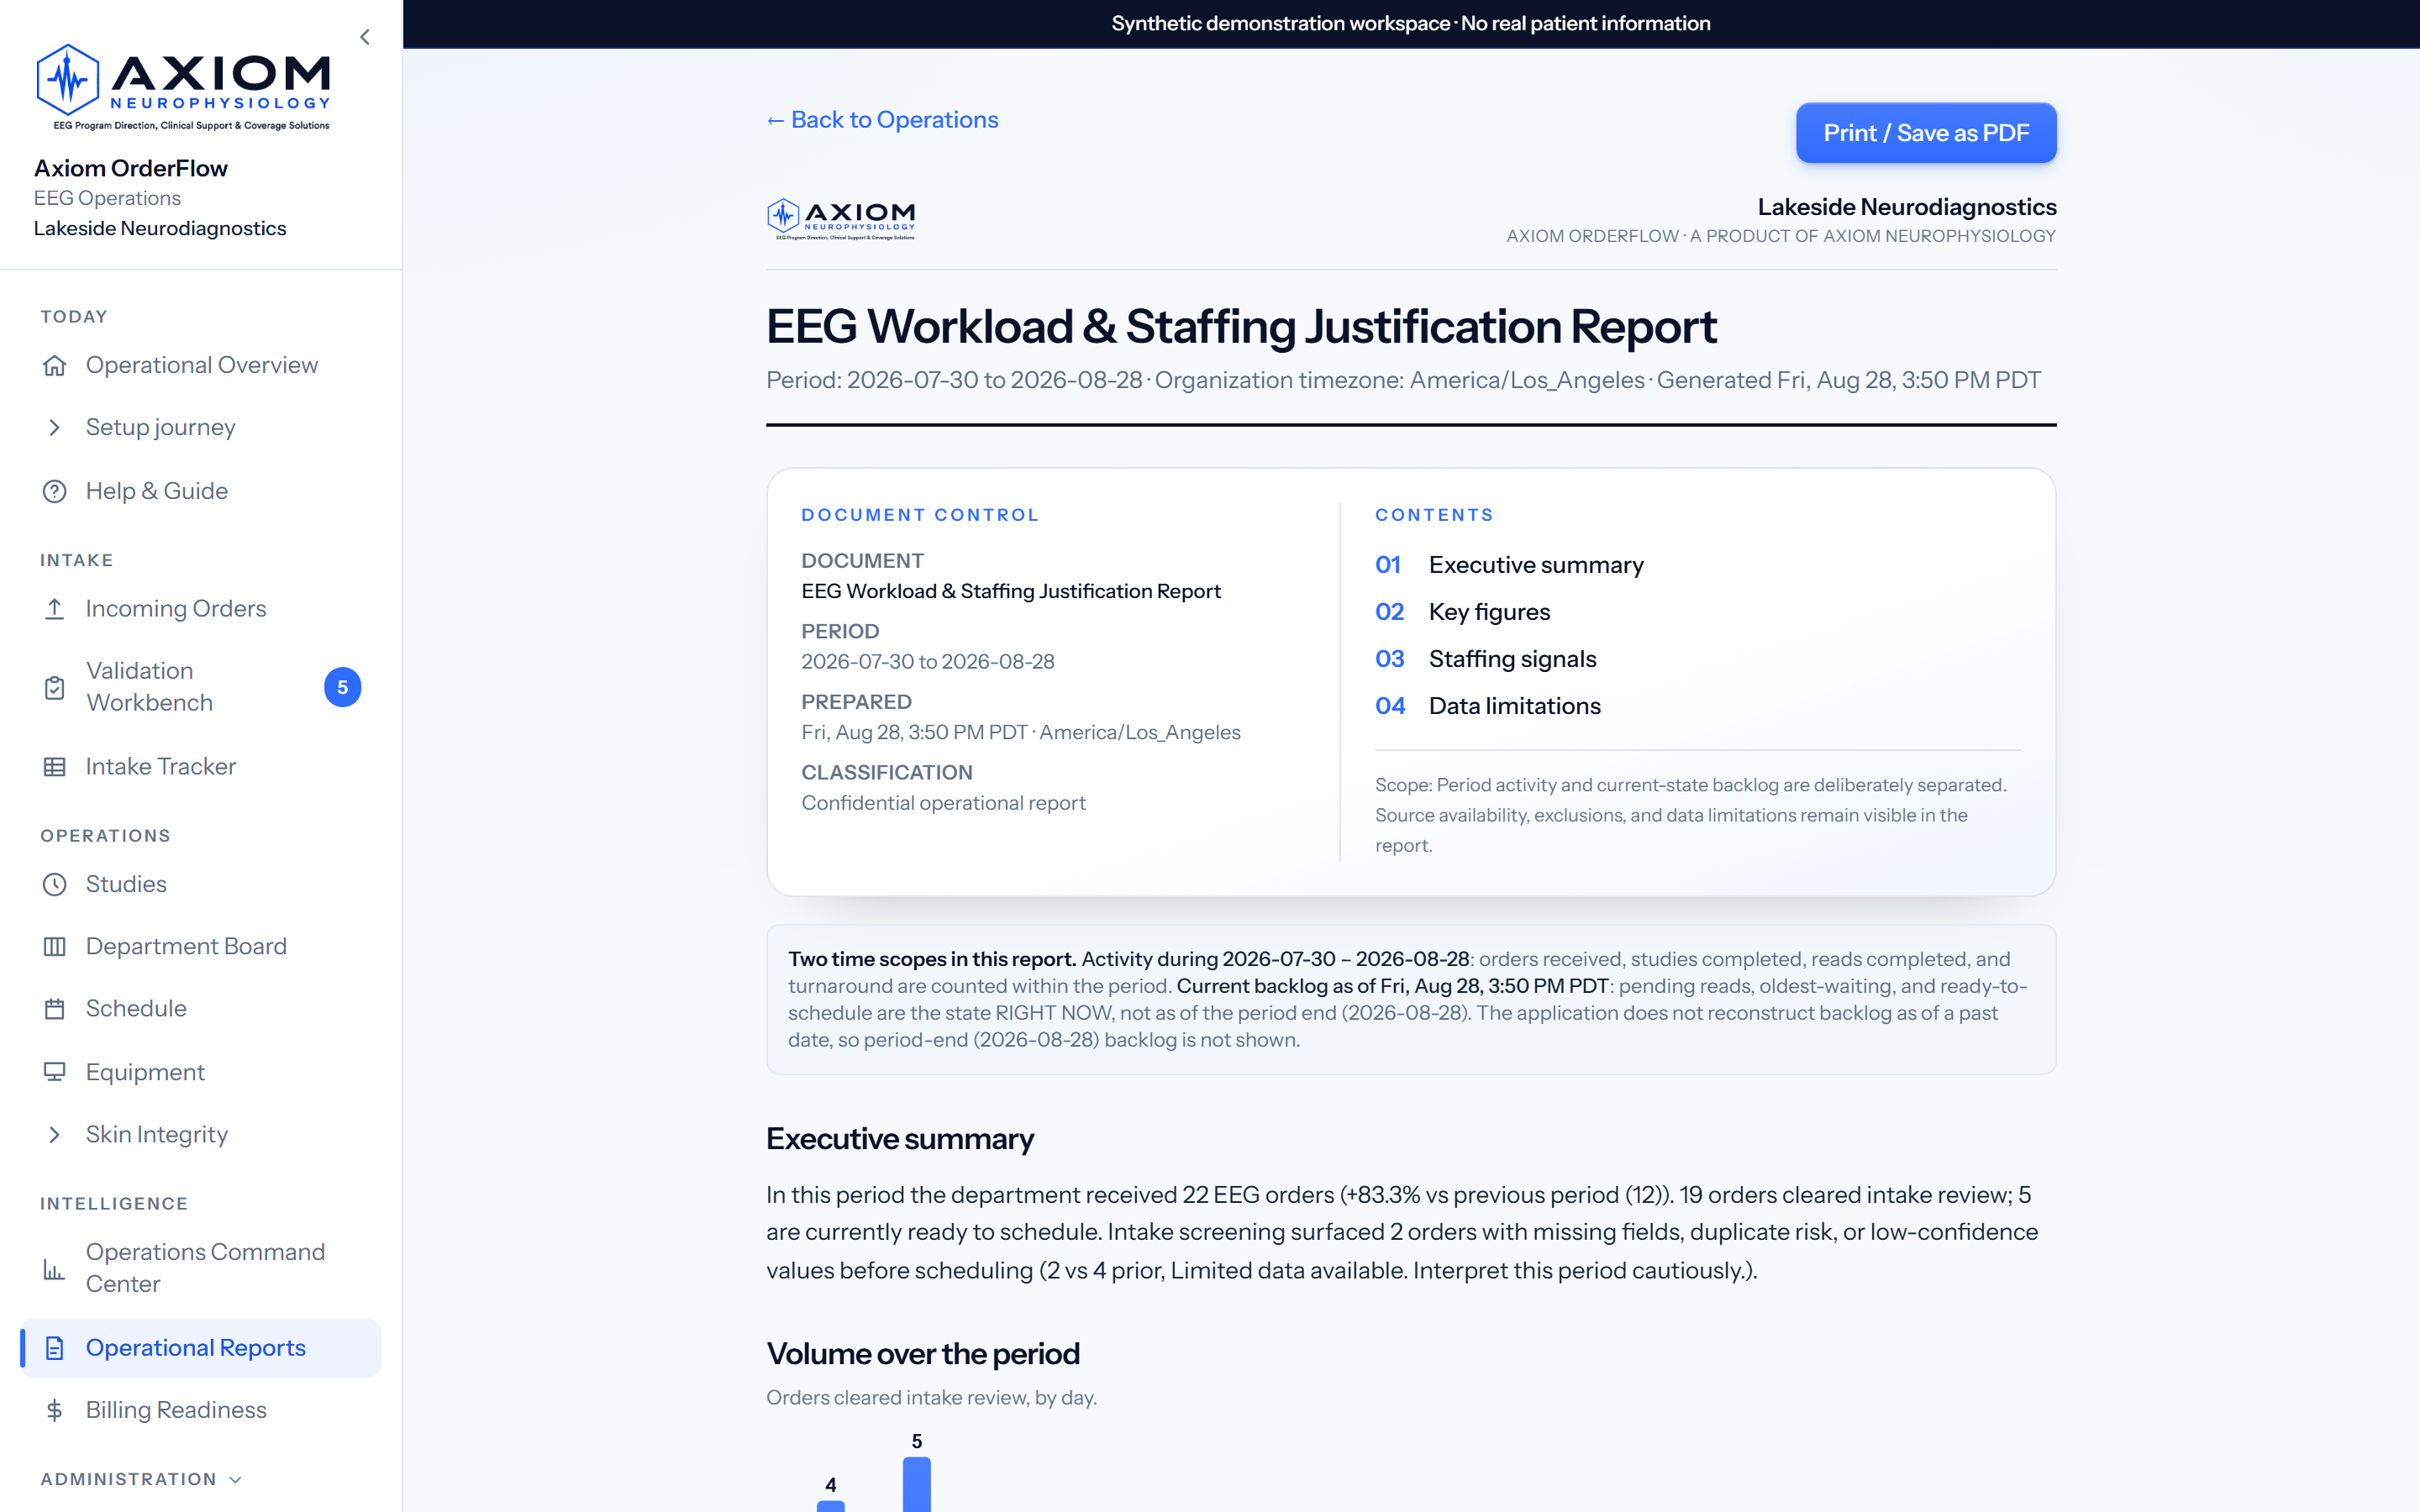Viewport: 2420px width, 1512px height.
Task: Click the Help & Guide question icon
Action: click(55, 491)
